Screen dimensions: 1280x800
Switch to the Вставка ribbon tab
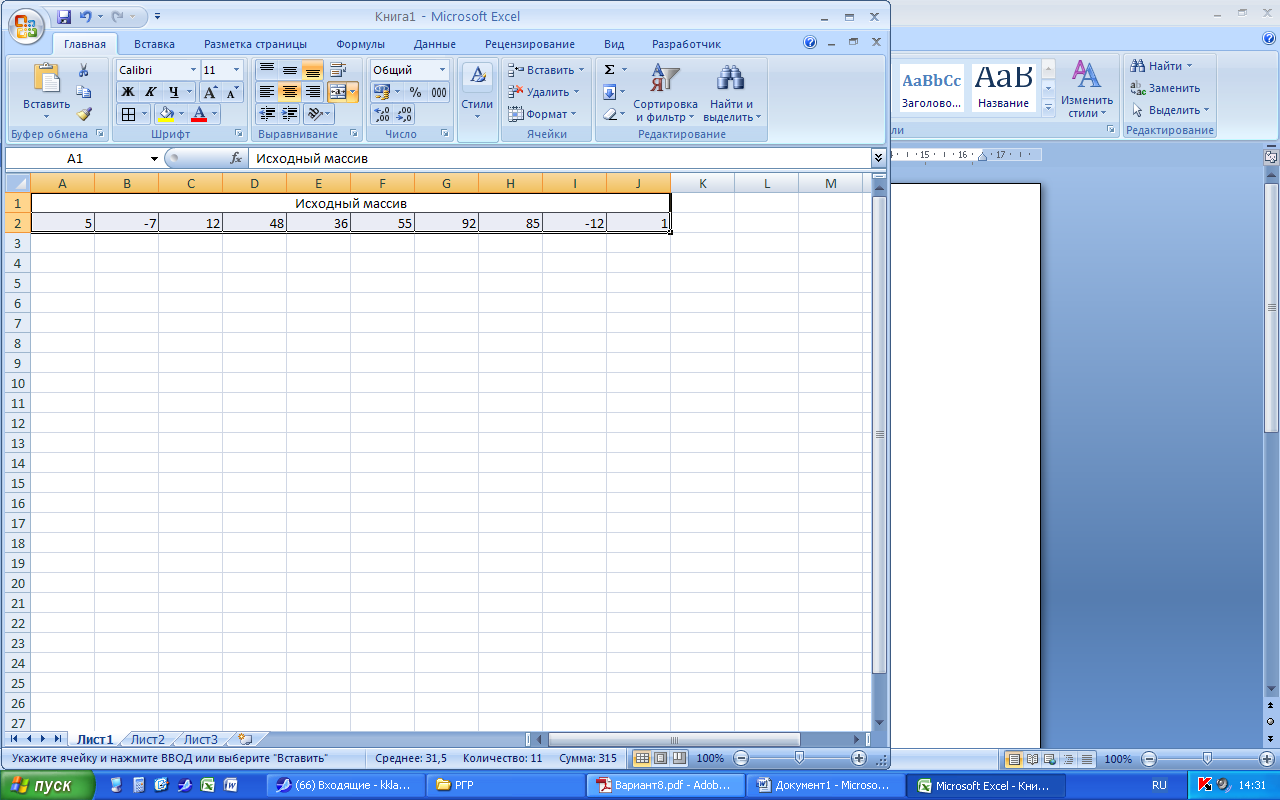[154, 44]
